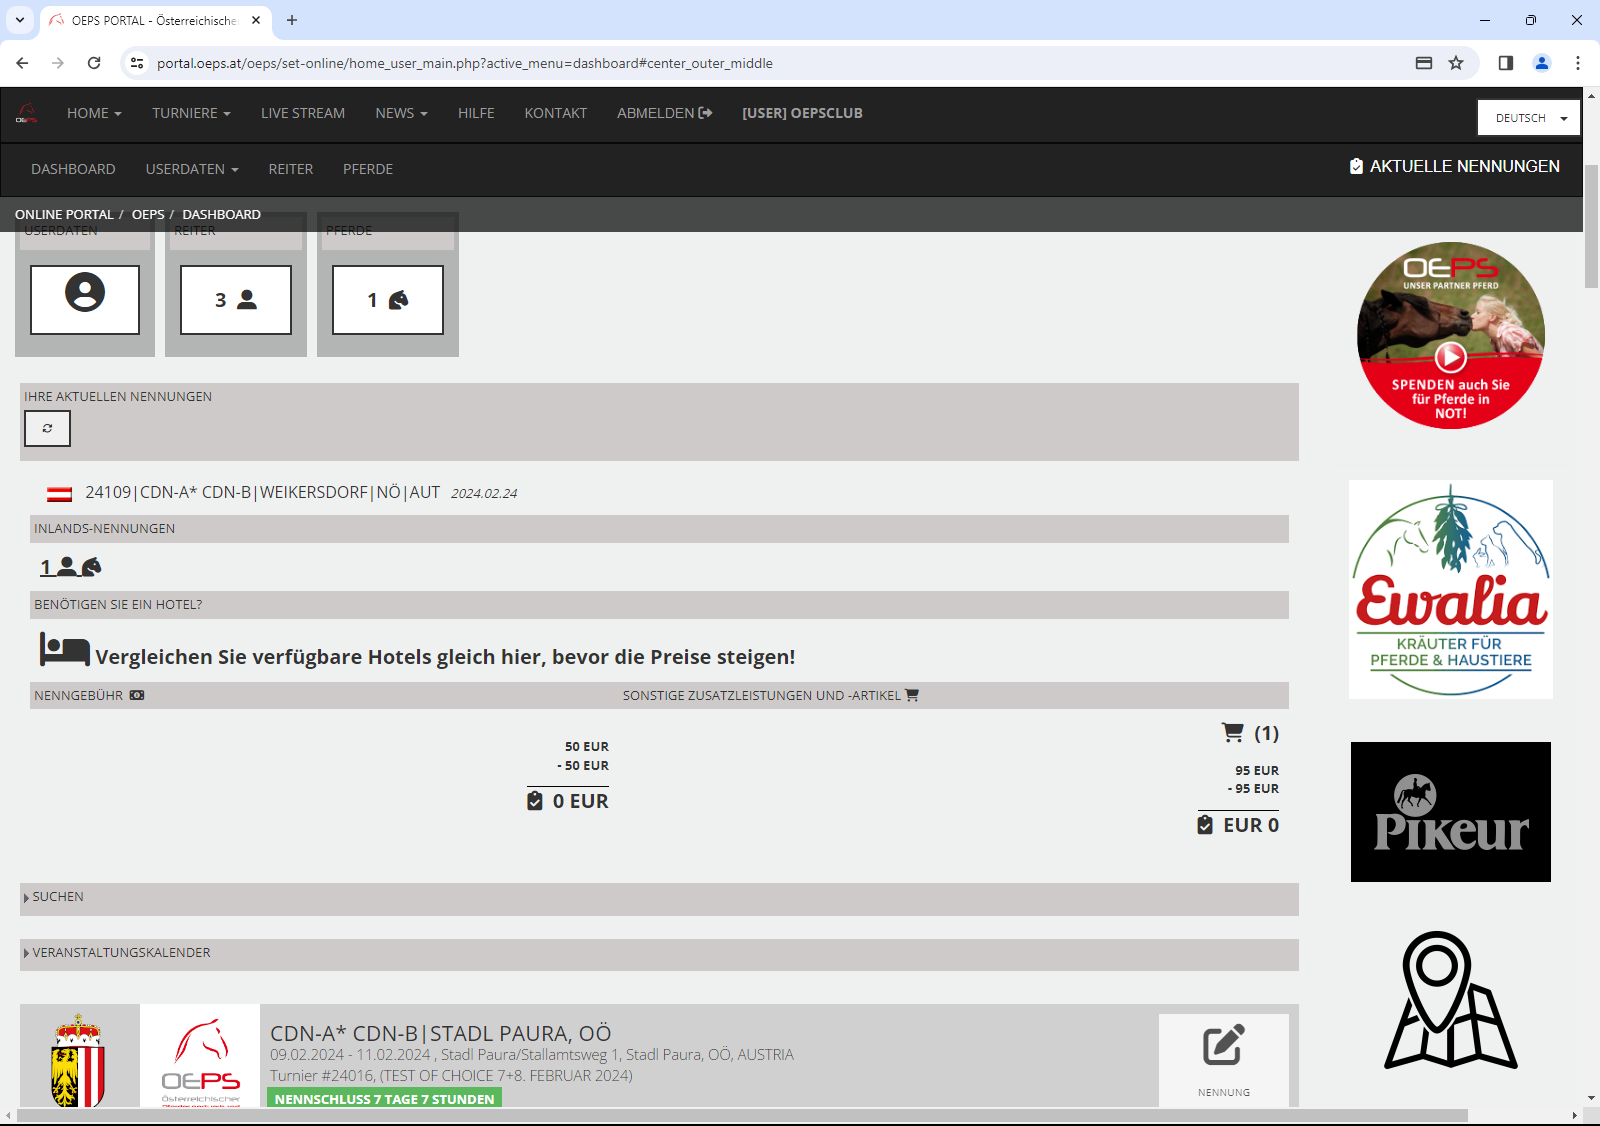Screen dimensions: 1600x1126
Task: Play the OEPS donation video banner
Action: point(1451,356)
